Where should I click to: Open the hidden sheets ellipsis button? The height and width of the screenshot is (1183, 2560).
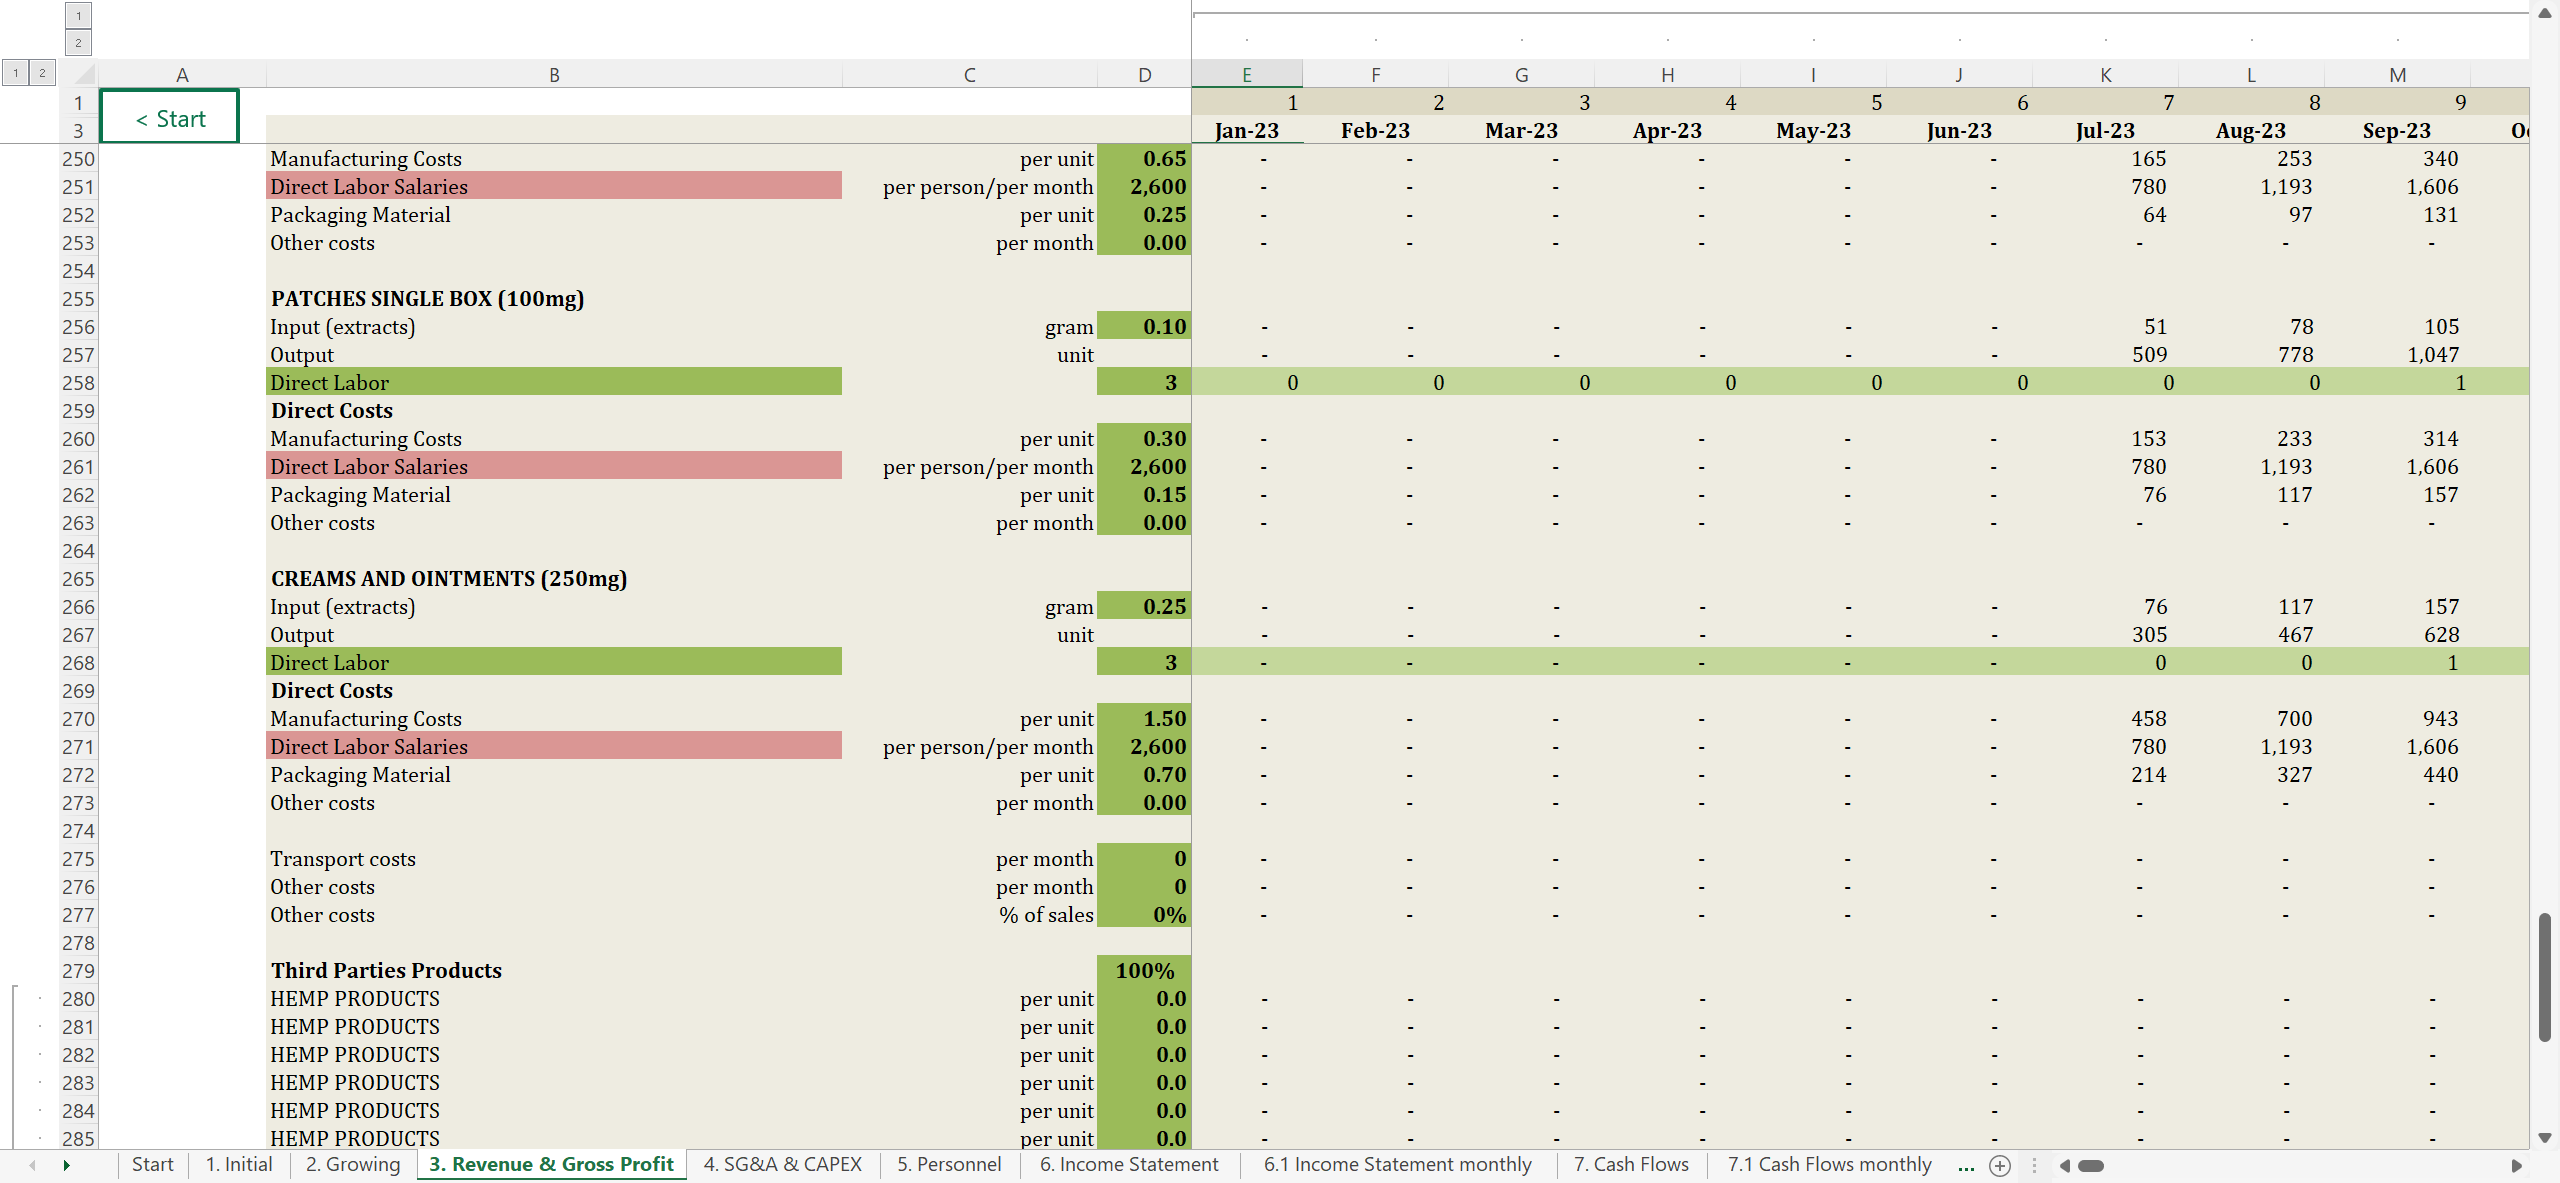tap(1965, 1165)
